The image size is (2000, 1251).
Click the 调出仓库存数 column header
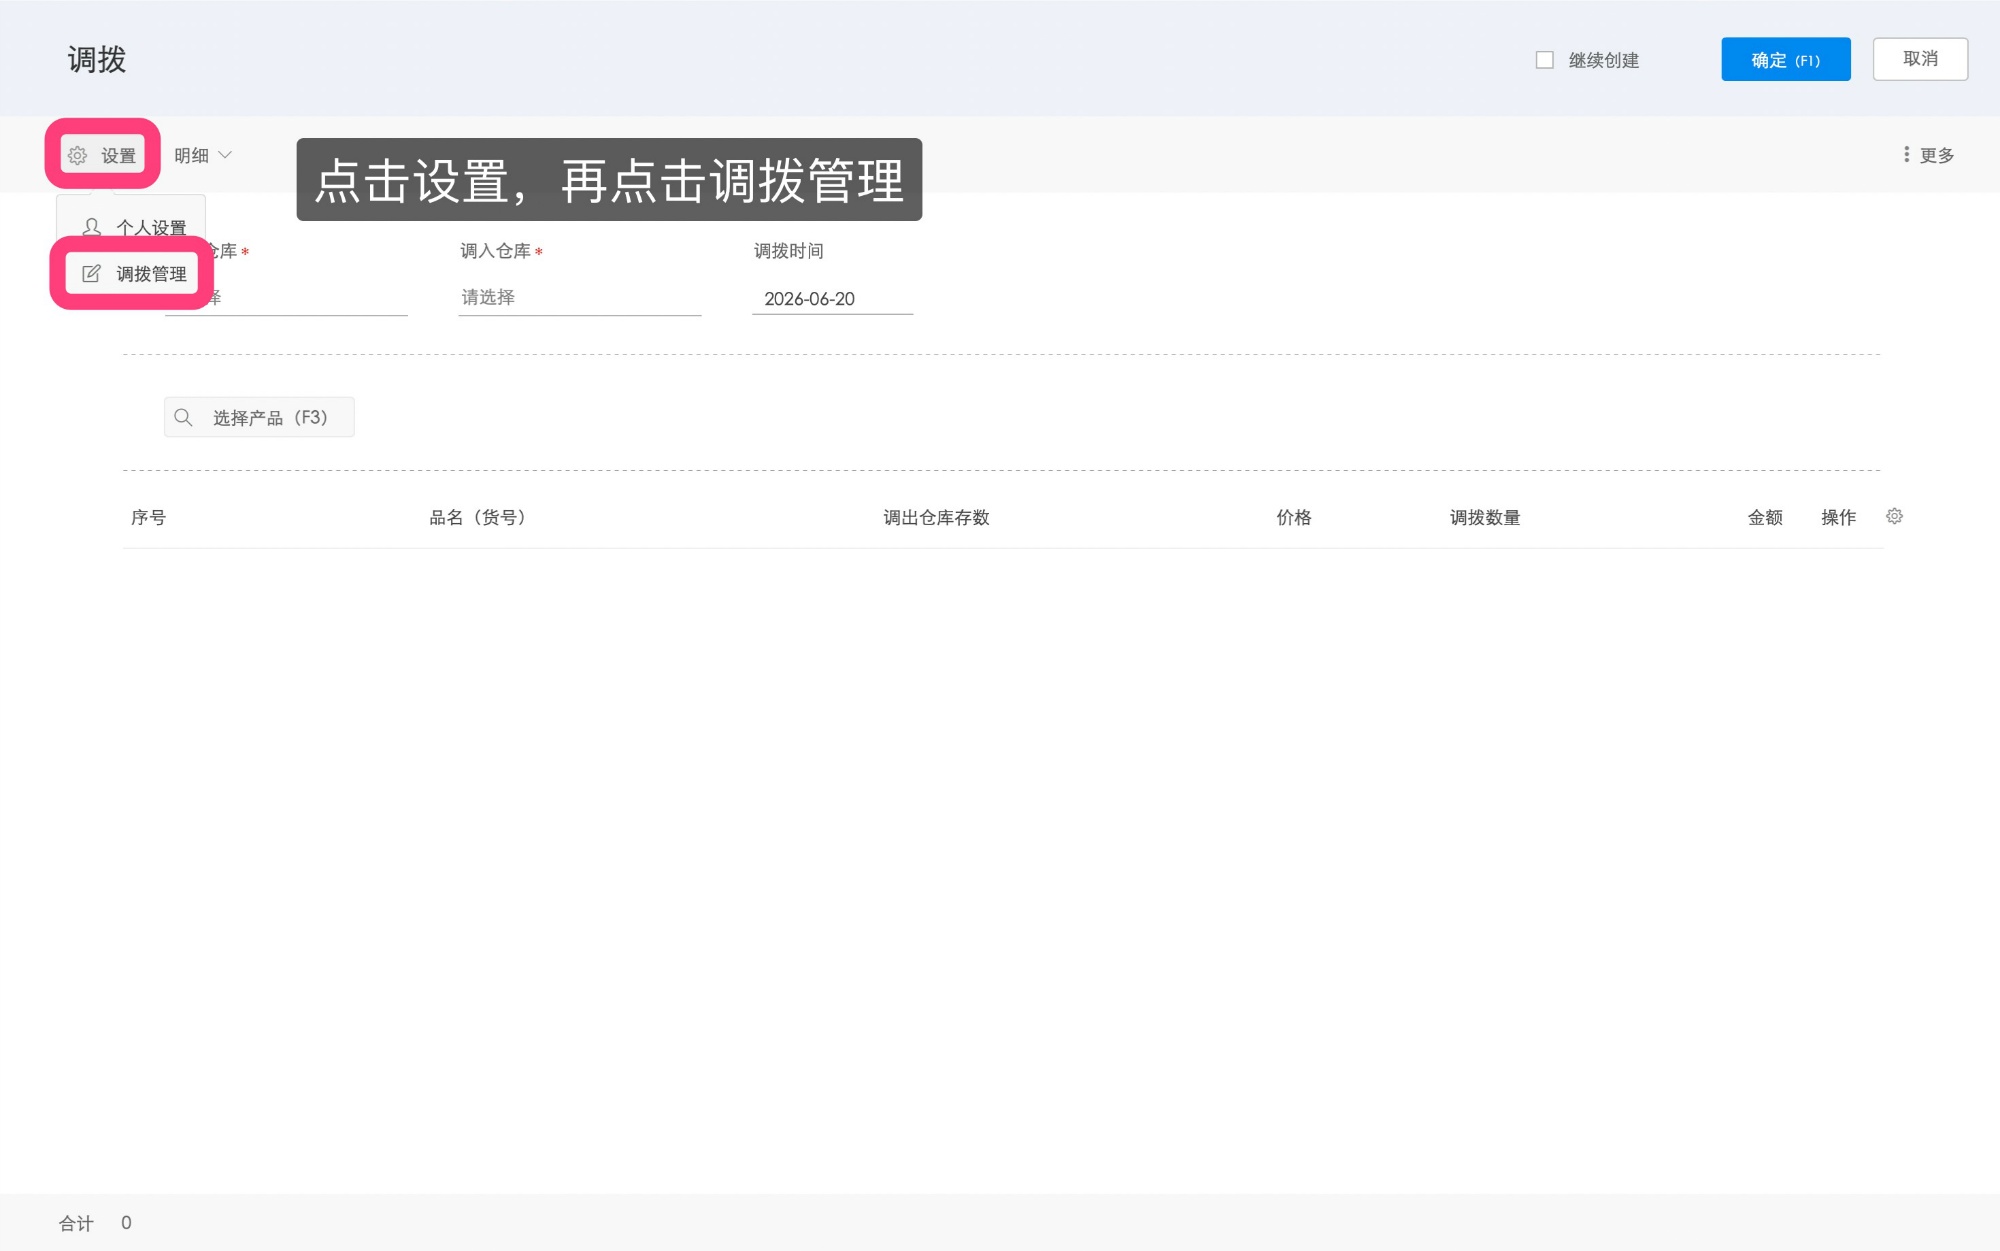point(936,517)
